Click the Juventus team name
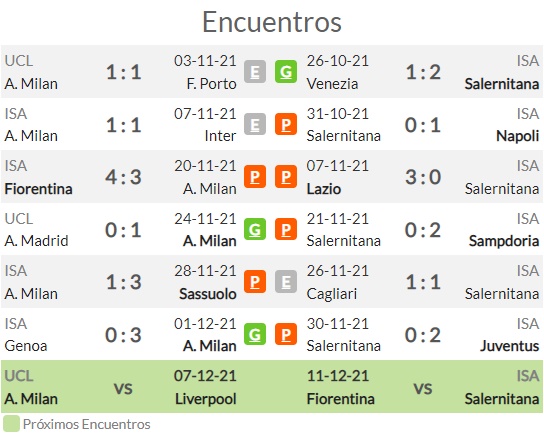 tap(510, 346)
